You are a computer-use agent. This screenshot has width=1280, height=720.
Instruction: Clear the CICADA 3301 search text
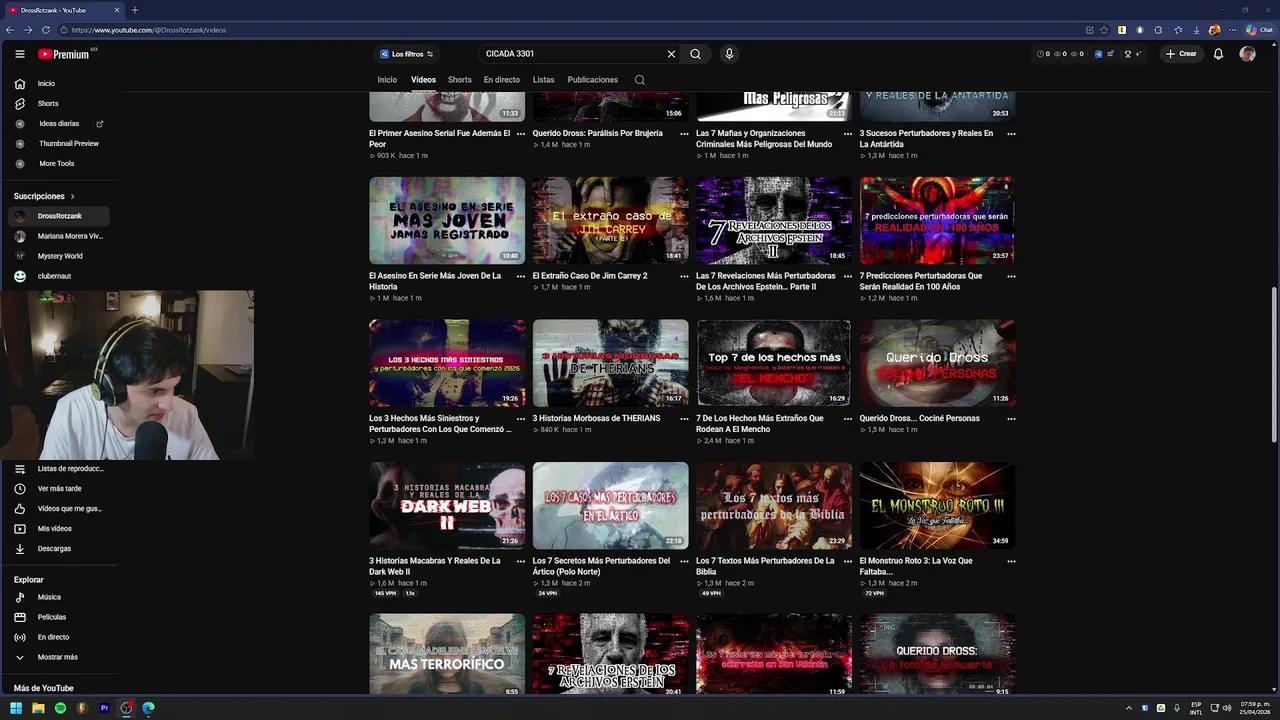[x=671, y=54]
